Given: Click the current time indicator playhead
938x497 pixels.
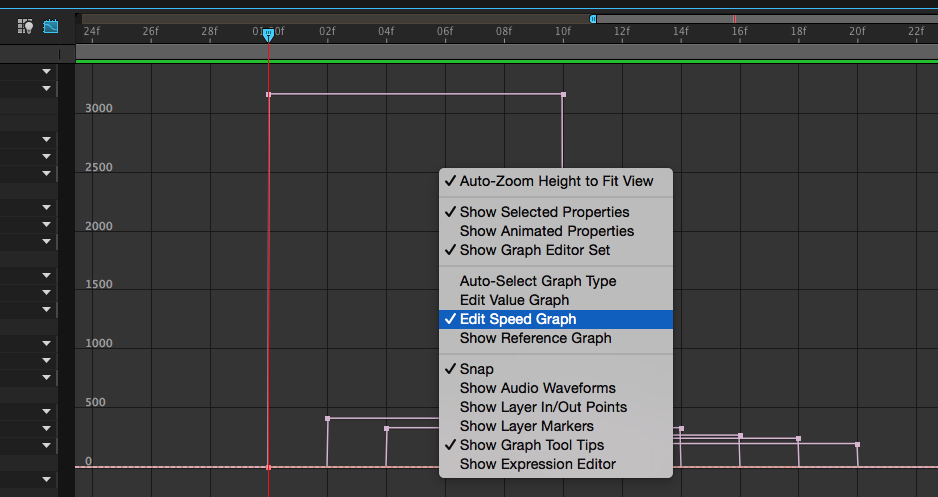Looking at the screenshot, I should click(269, 35).
